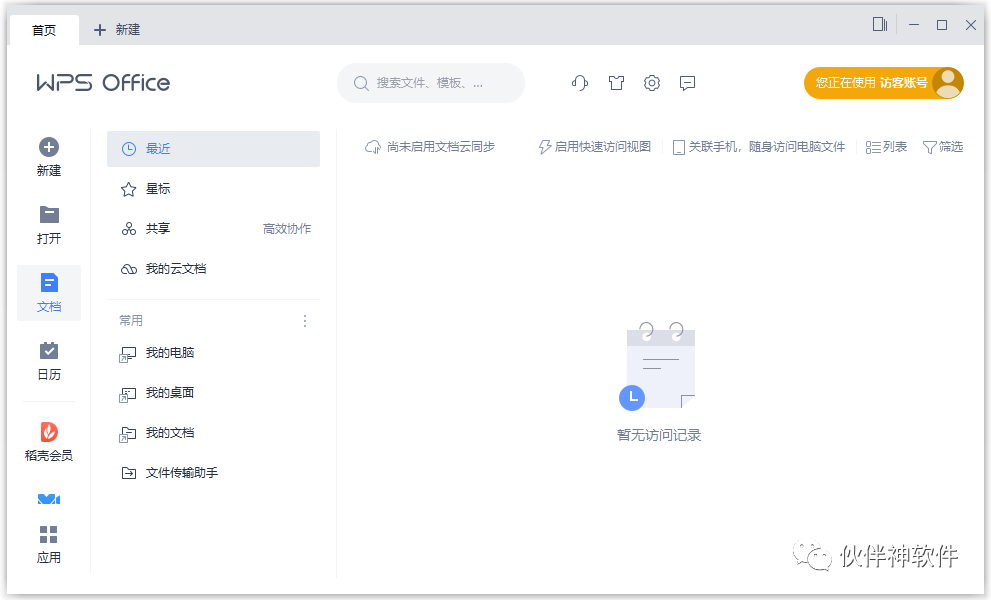Screen dimensions: 991x600
Task: Click the 应用 apps icon
Action: click(48, 540)
